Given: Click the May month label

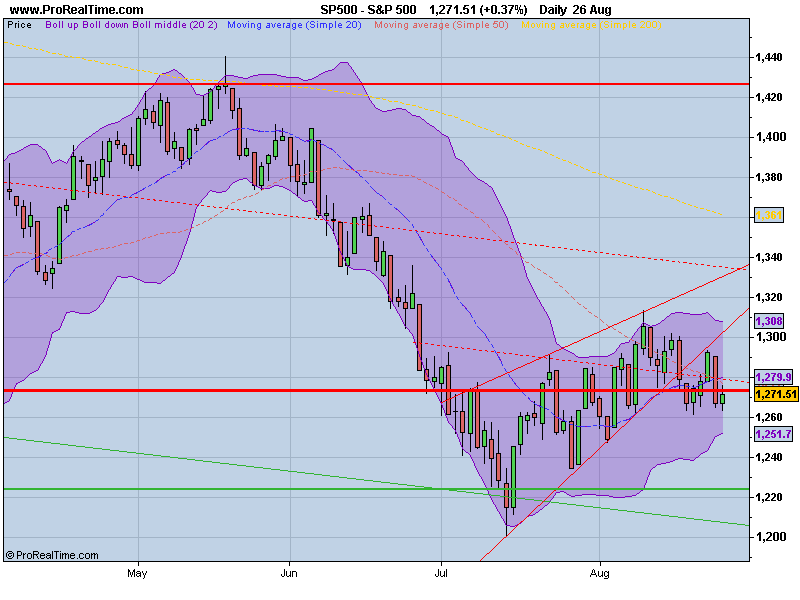Looking at the screenshot, I should coord(137,573).
